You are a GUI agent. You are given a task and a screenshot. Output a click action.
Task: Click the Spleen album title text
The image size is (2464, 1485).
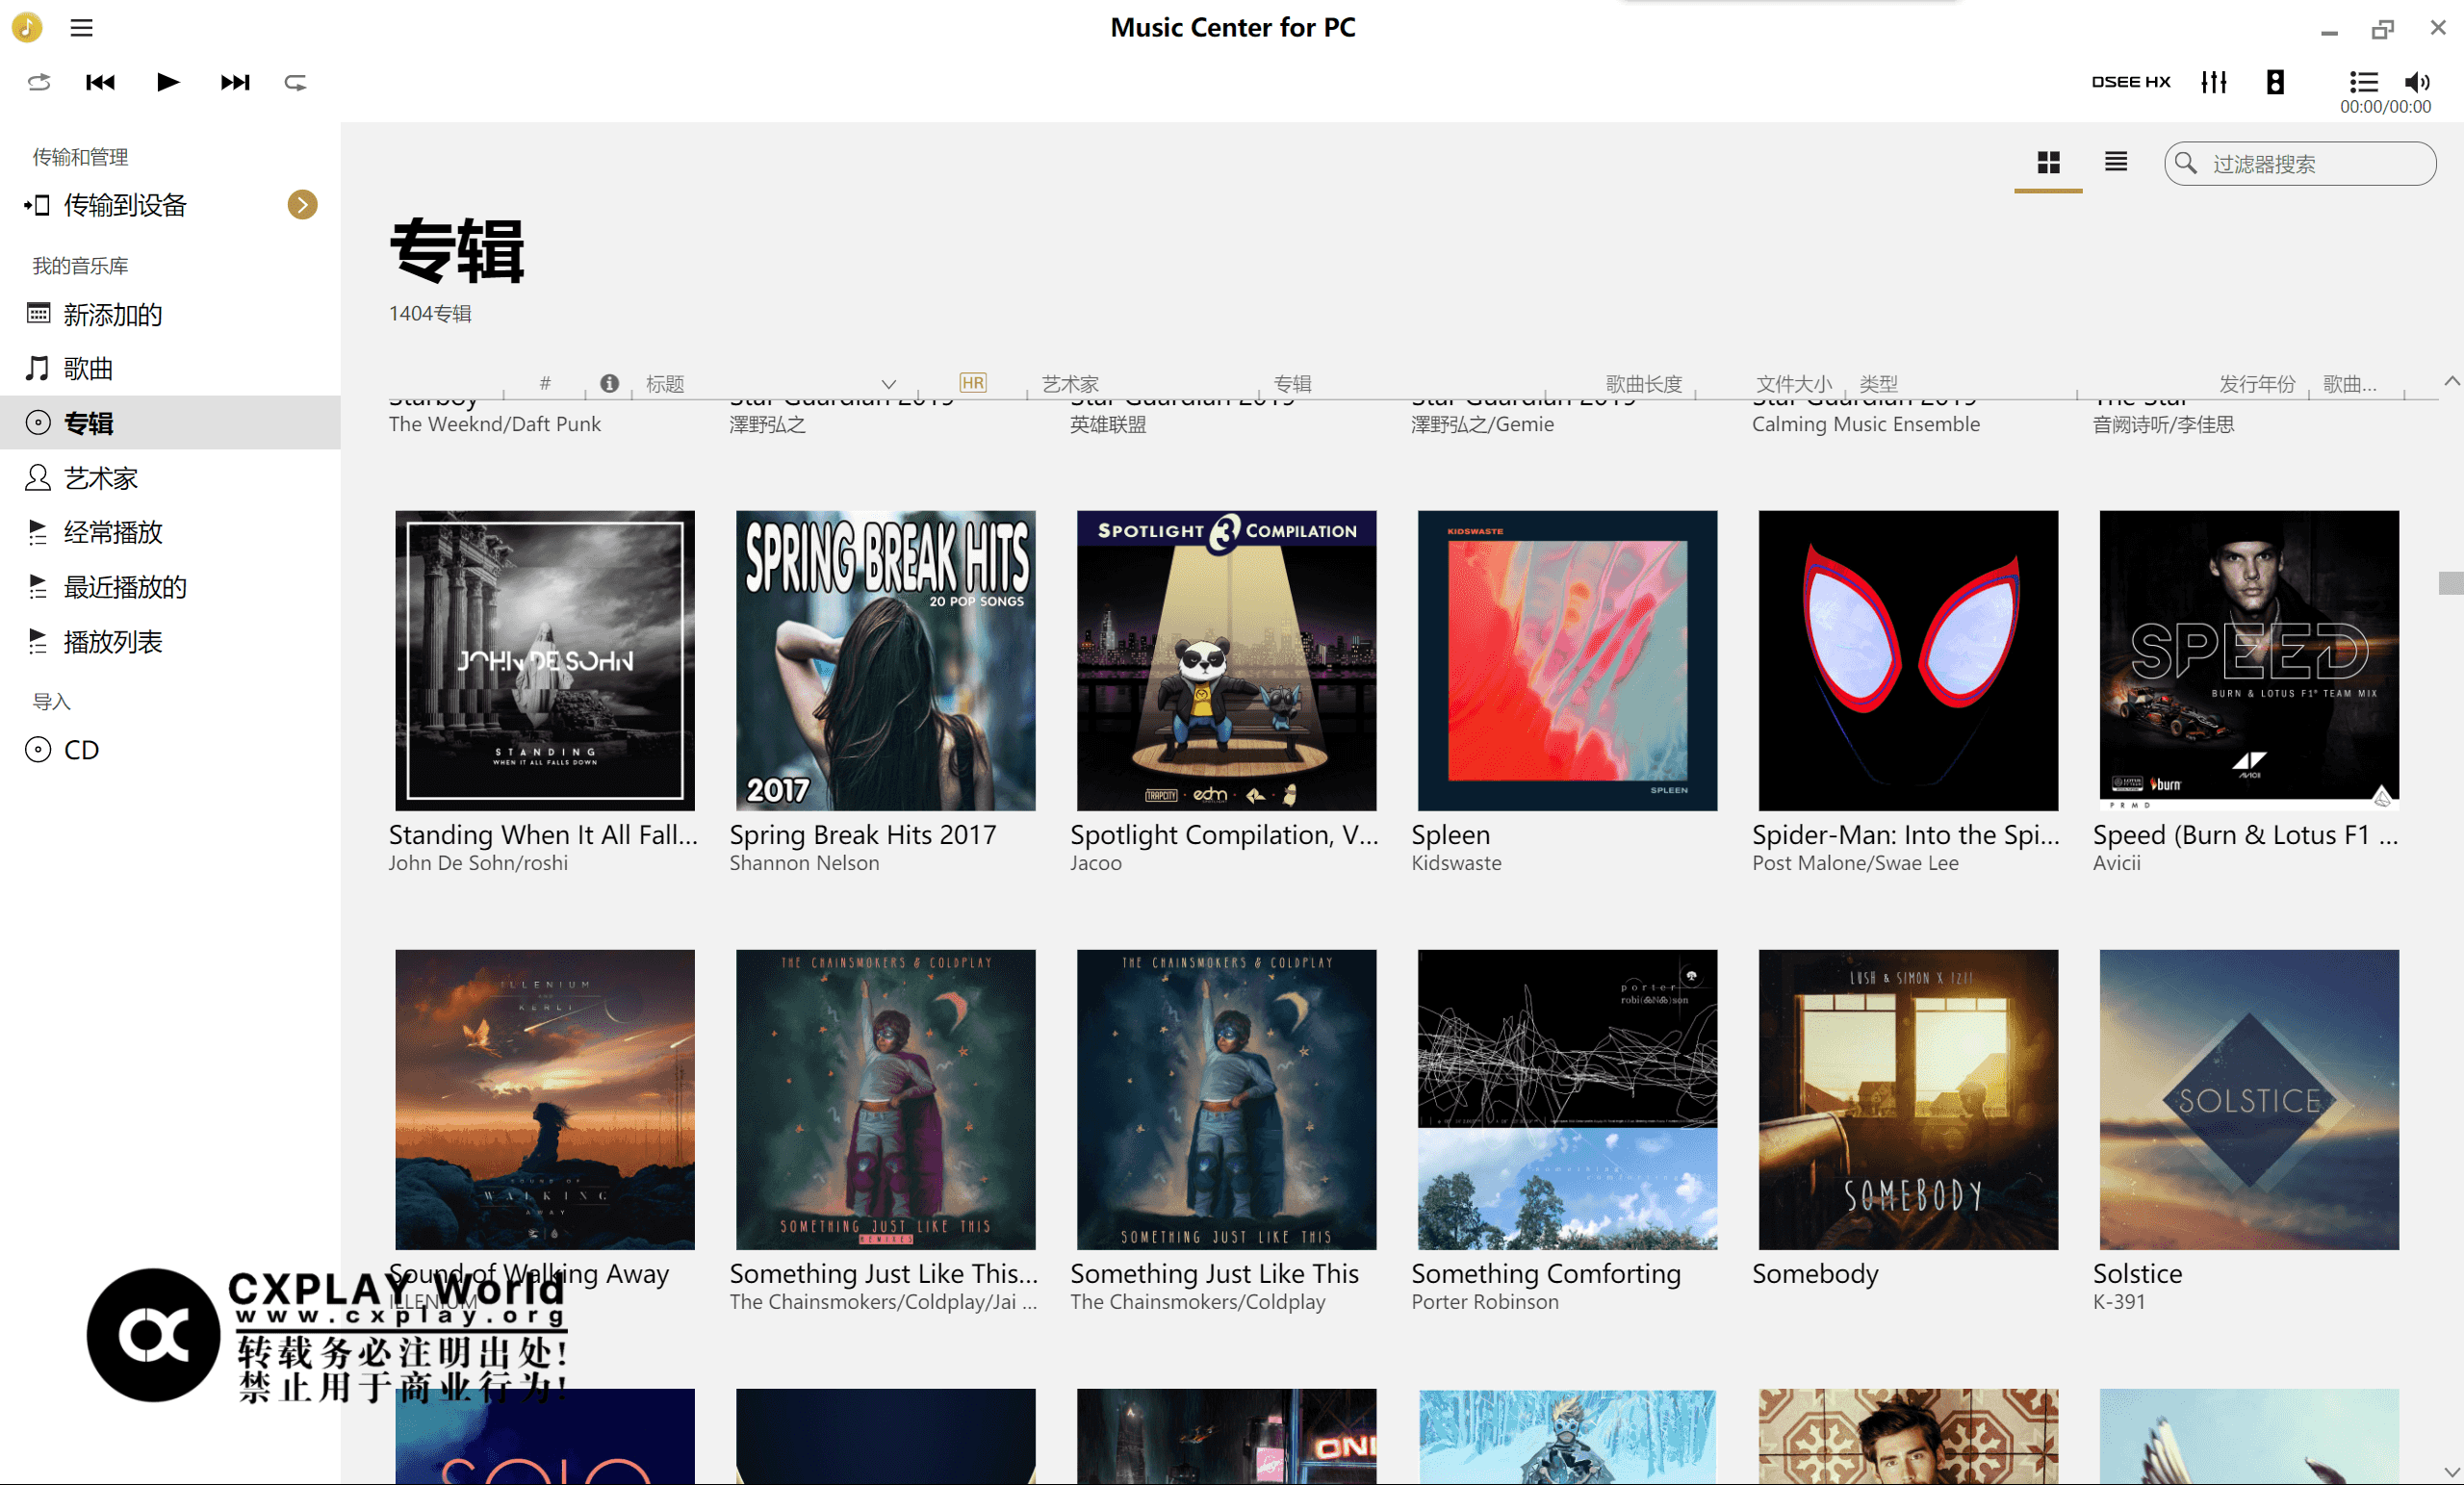click(x=1450, y=835)
